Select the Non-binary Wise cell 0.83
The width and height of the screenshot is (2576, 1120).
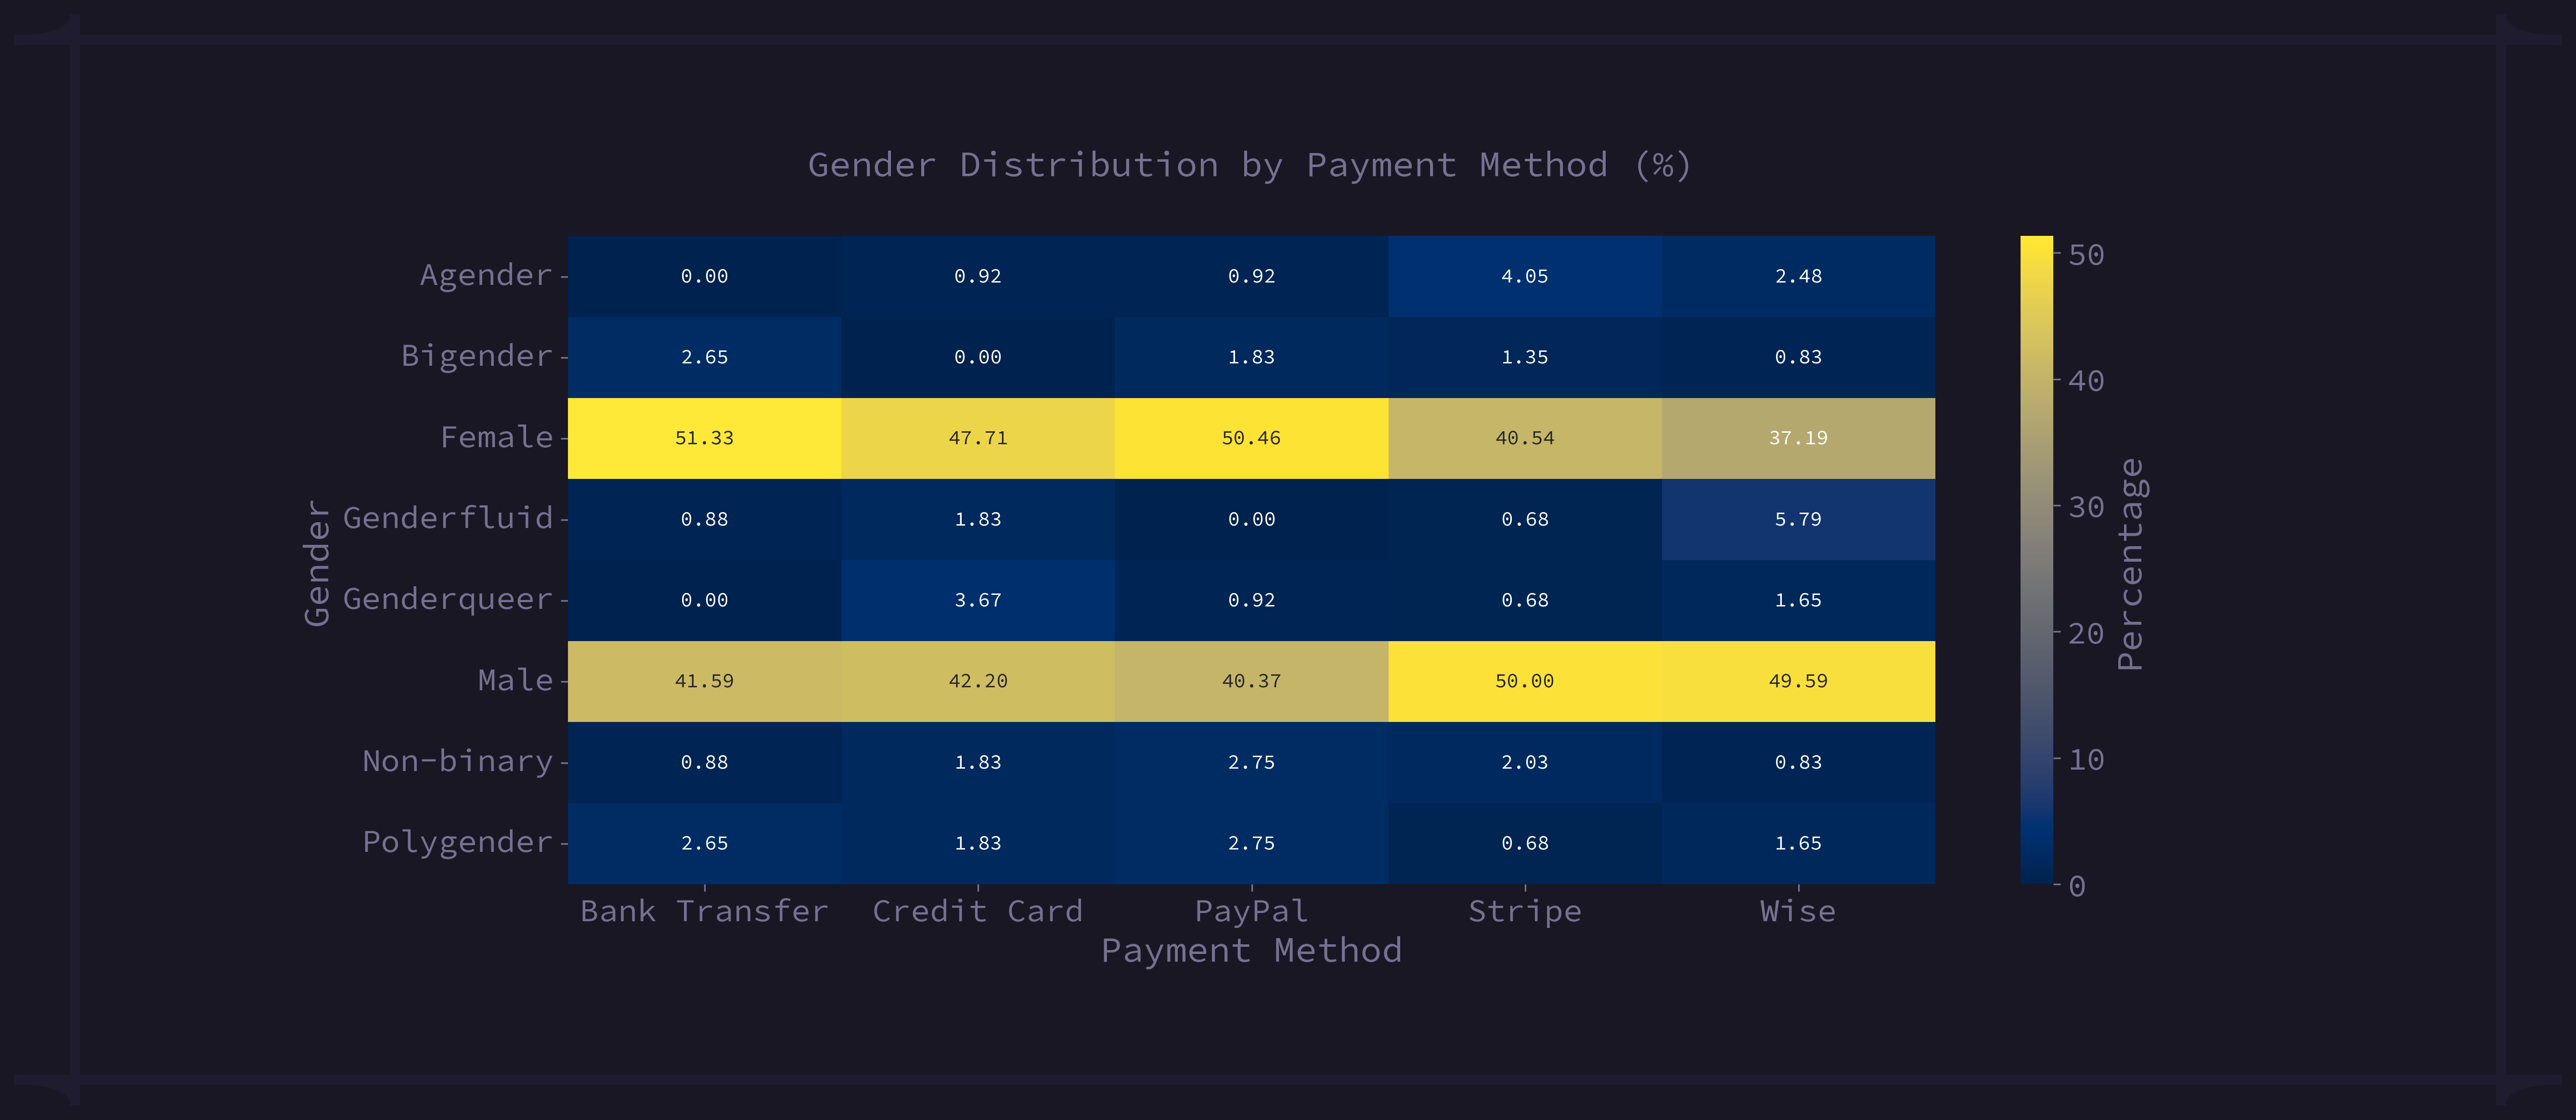tap(1798, 762)
